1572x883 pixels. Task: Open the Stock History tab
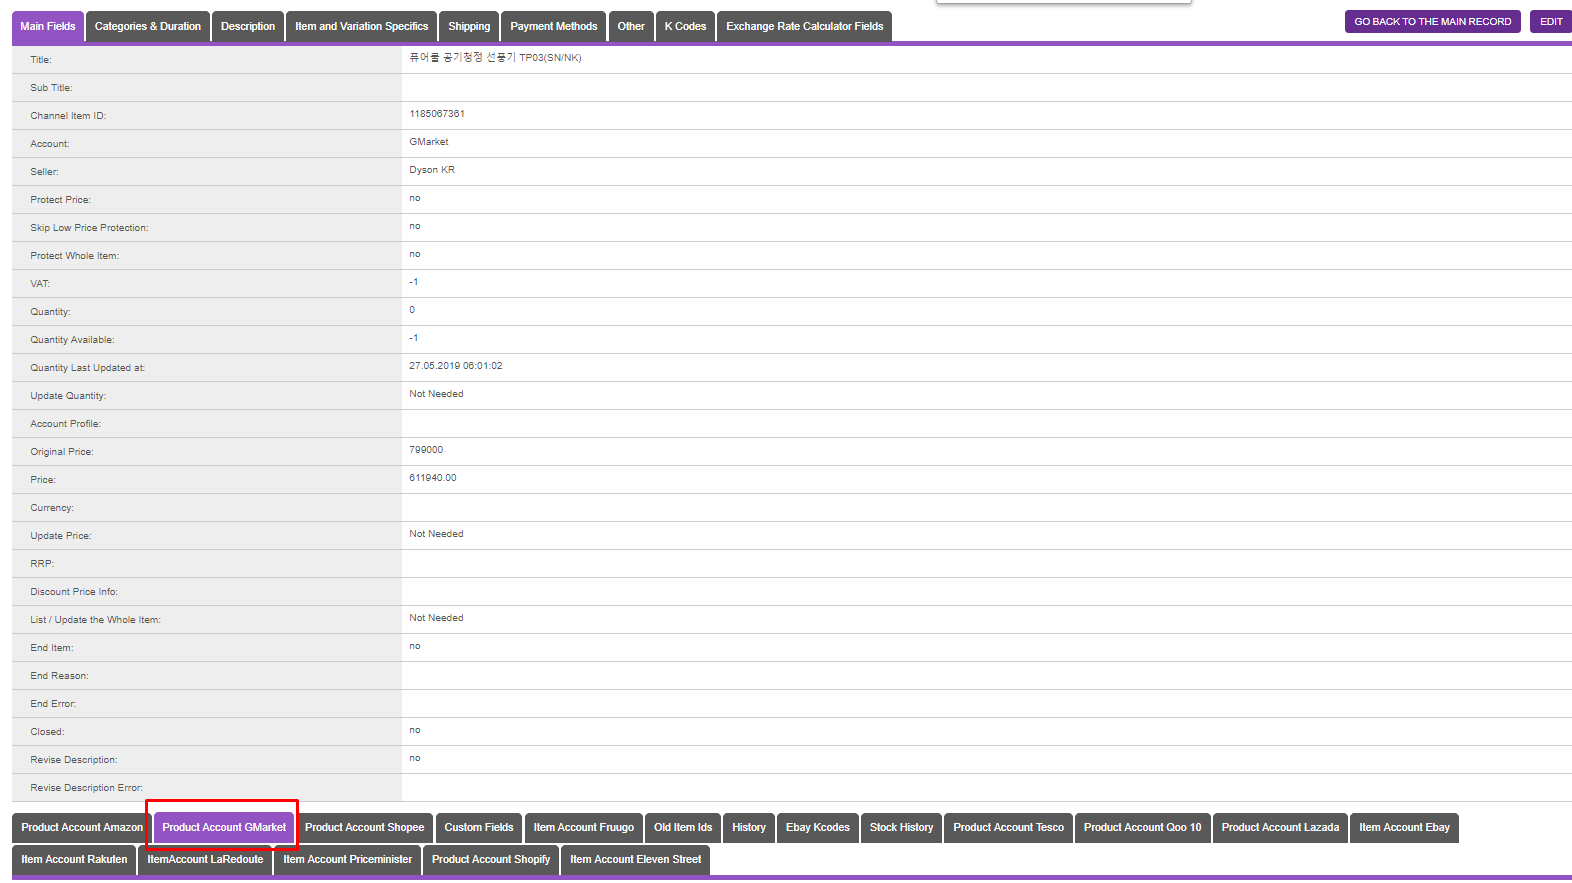coord(901,828)
